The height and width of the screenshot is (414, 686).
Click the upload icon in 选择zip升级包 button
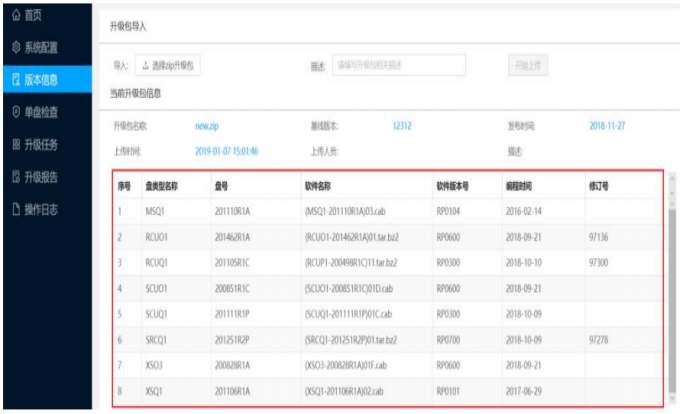tap(146, 65)
